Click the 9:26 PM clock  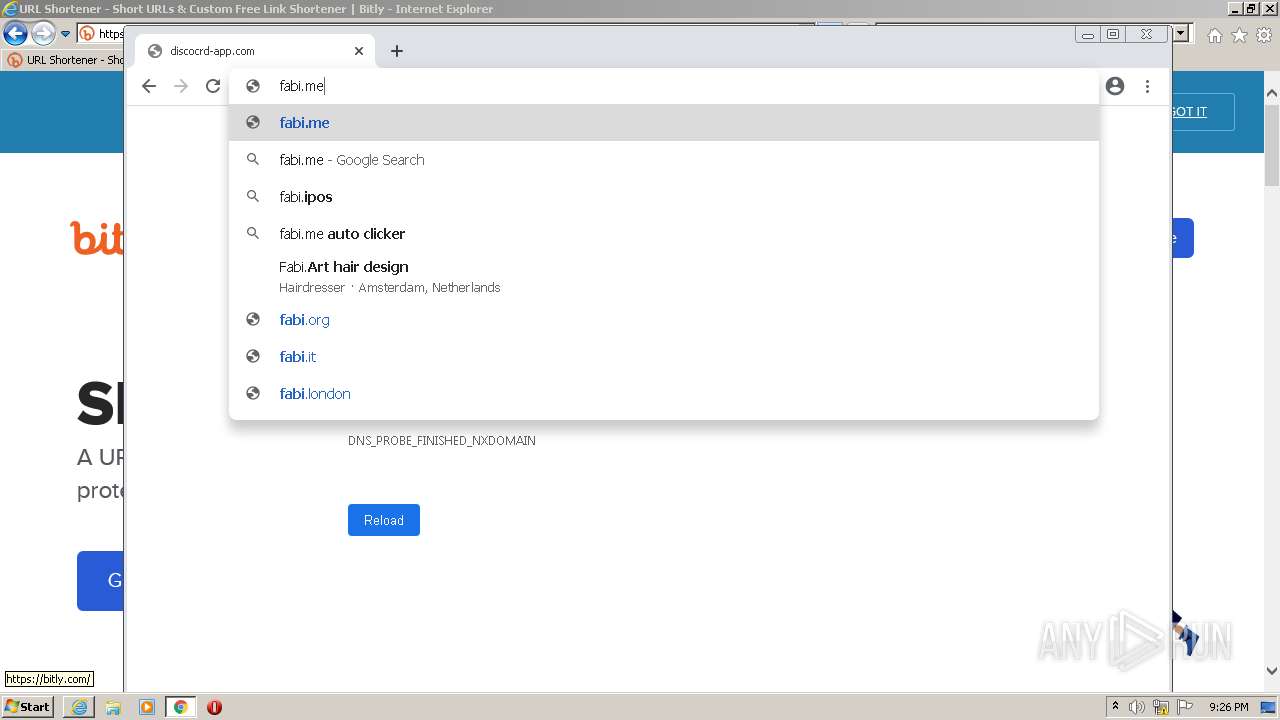[x=1228, y=707]
